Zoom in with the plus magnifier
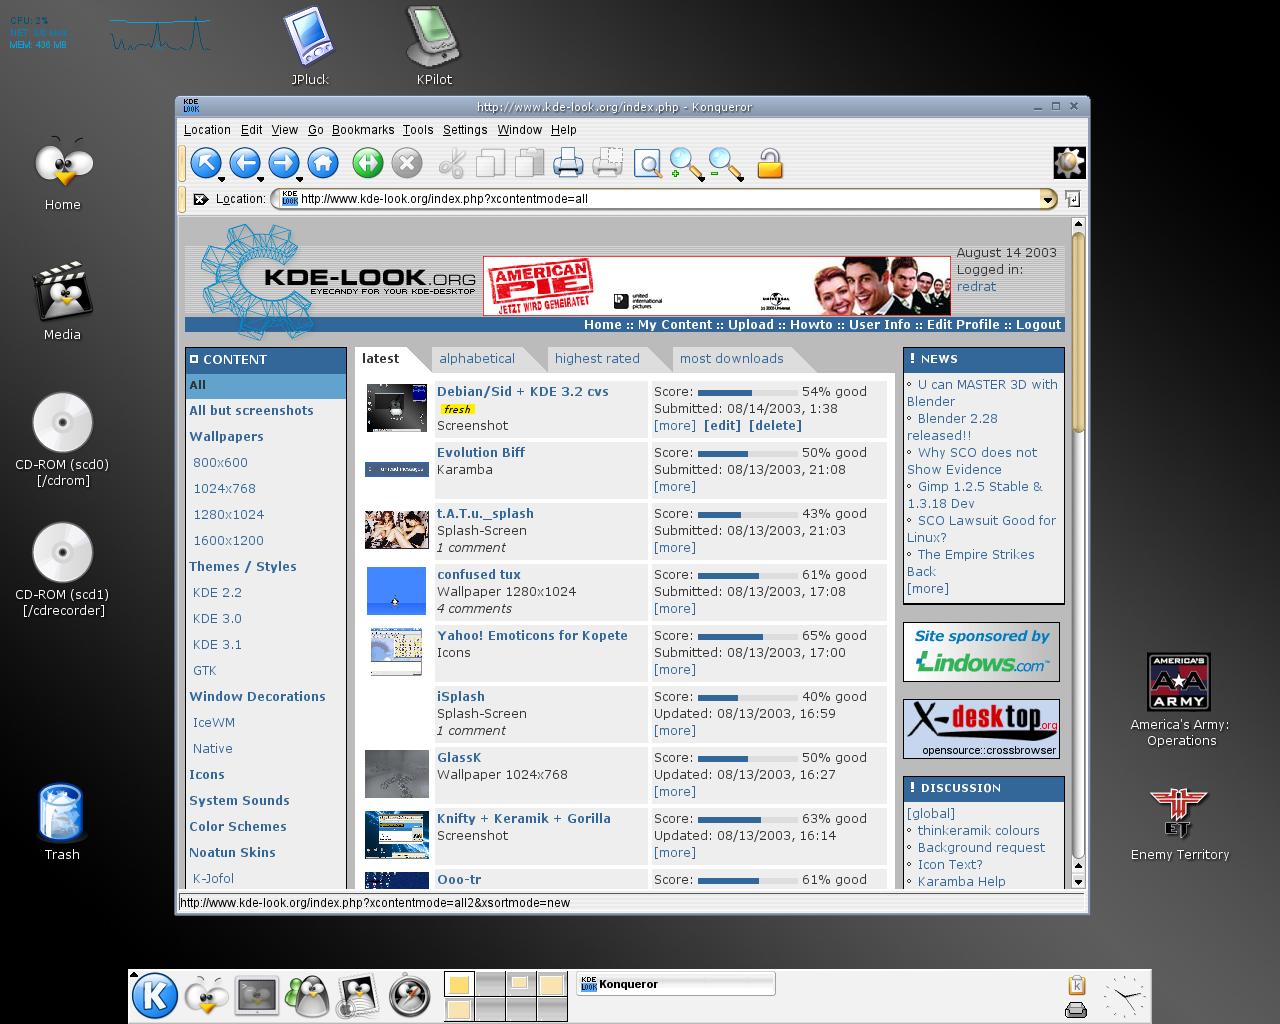The image size is (1280, 1024). (x=686, y=163)
